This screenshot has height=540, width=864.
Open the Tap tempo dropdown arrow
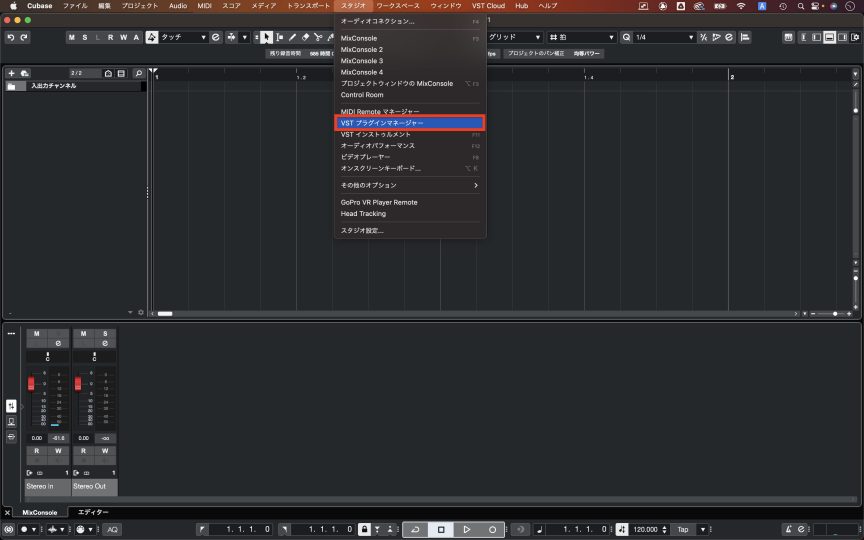click(x=703, y=529)
